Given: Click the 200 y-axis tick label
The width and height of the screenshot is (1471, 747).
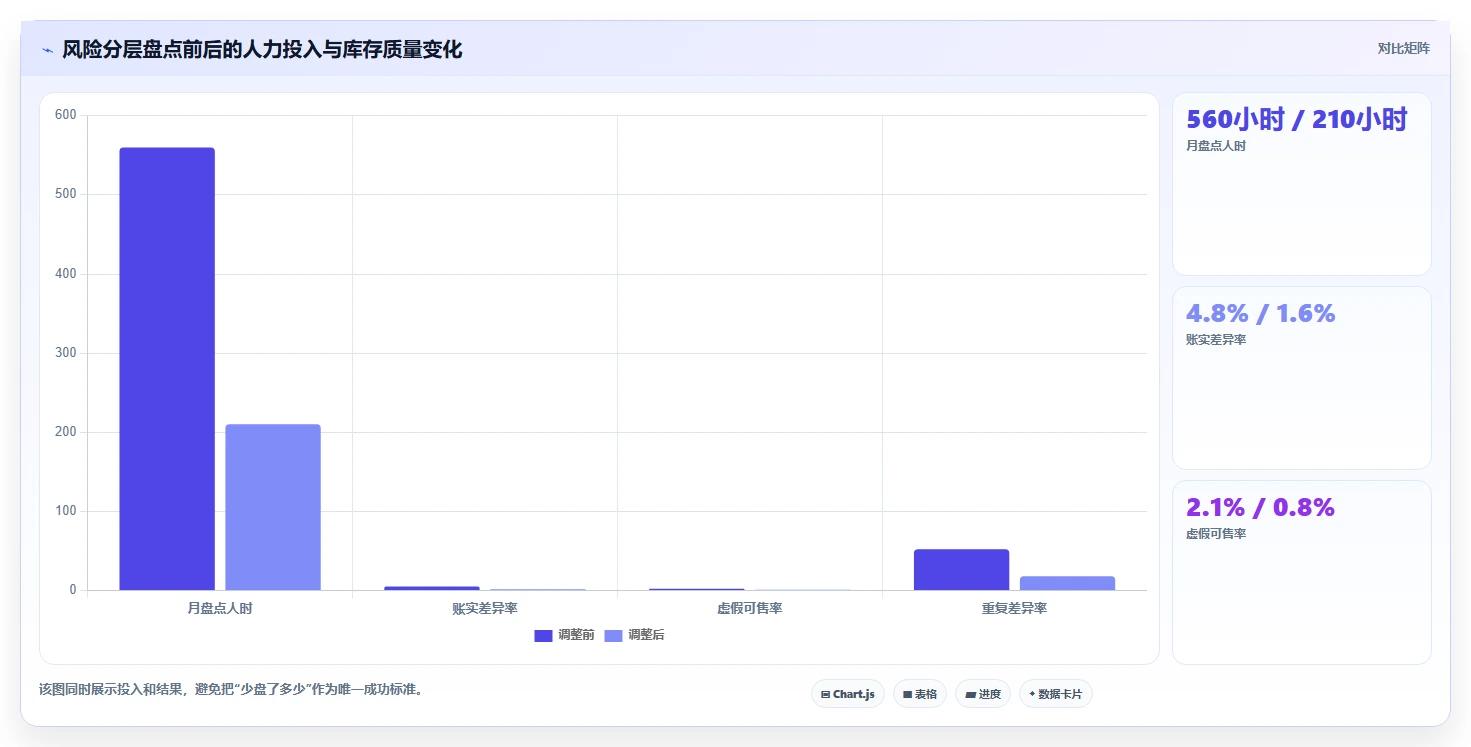Looking at the screenshot, I should pyautogui.click(x=66, y=432).
